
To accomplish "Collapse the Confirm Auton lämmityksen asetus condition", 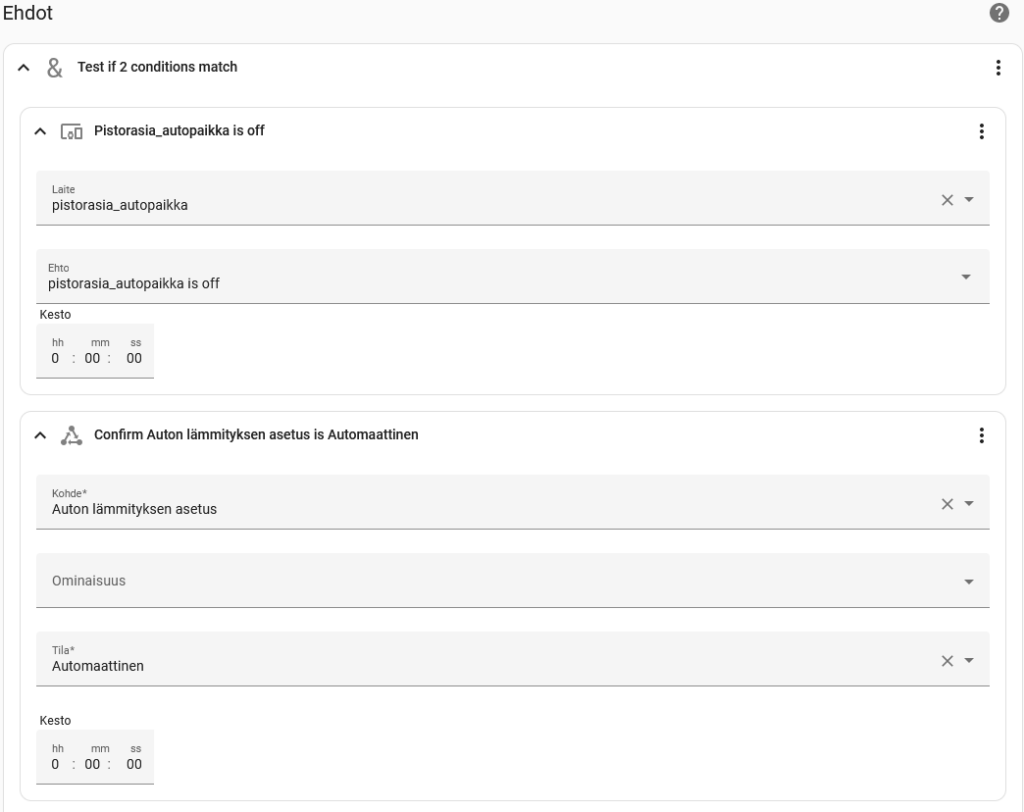I will coord(40,435).
